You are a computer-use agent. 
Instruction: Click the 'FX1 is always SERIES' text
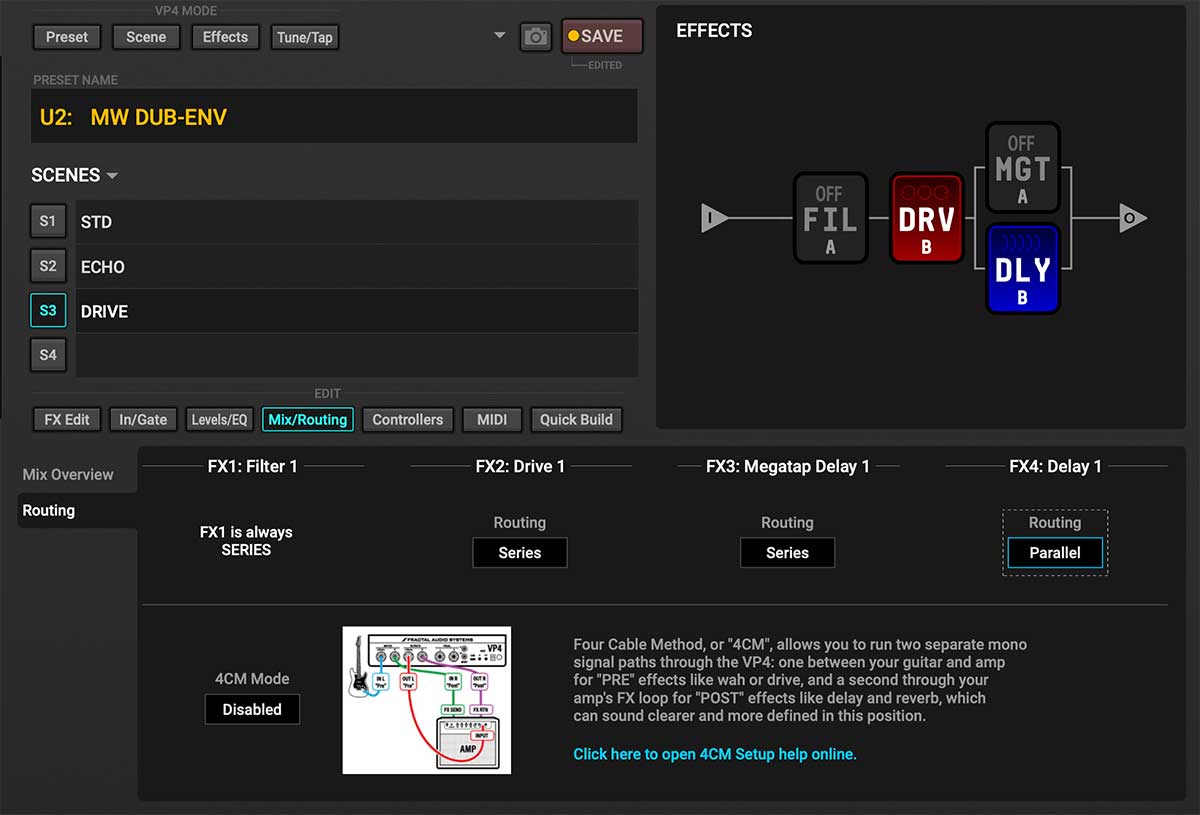pos(246,541)
